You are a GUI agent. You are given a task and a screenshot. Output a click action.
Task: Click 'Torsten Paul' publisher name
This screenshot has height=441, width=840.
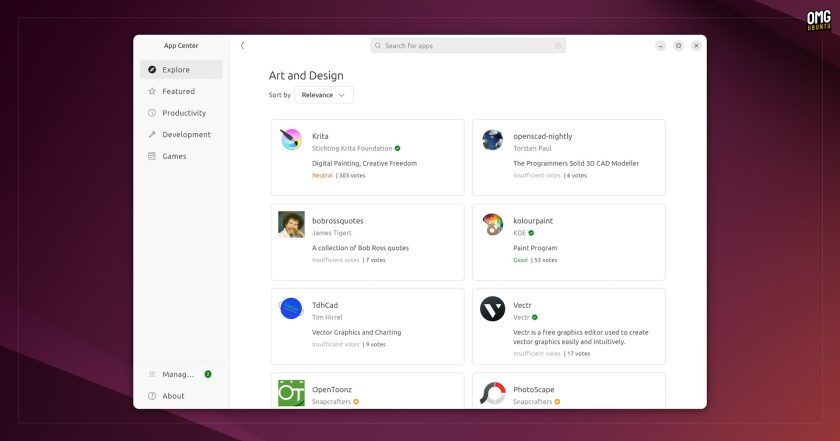[x=532, y=148]
